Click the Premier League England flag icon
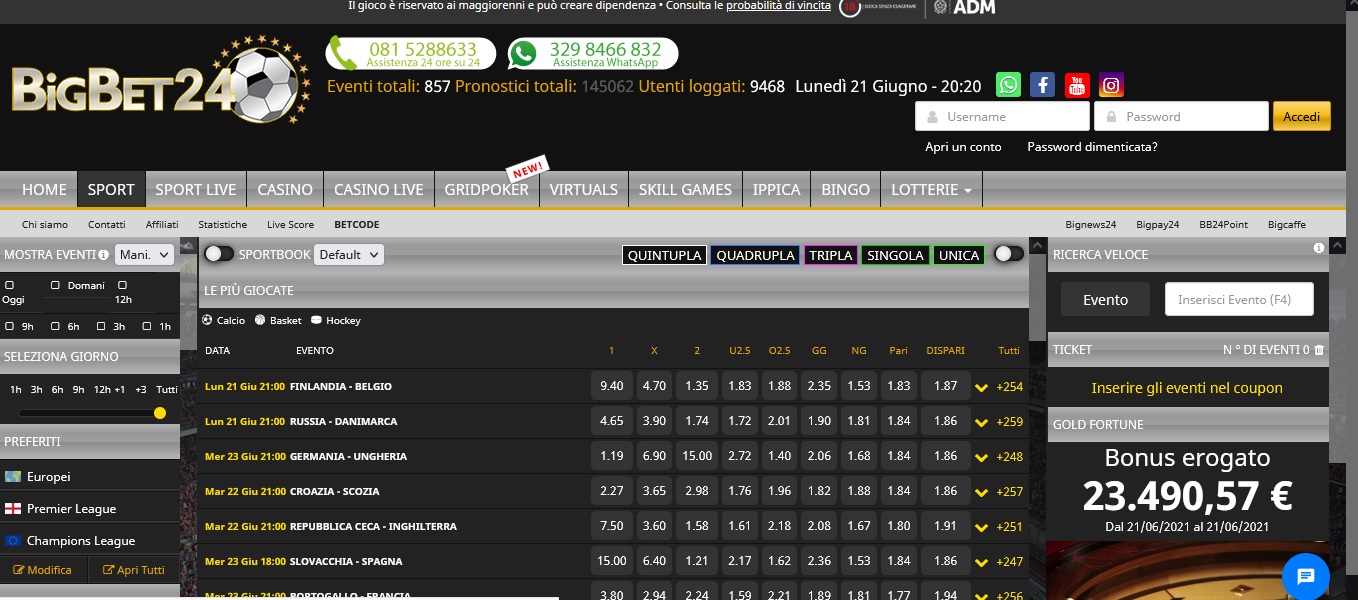The height and width of the screenshot is (600, 1358). 13,509
